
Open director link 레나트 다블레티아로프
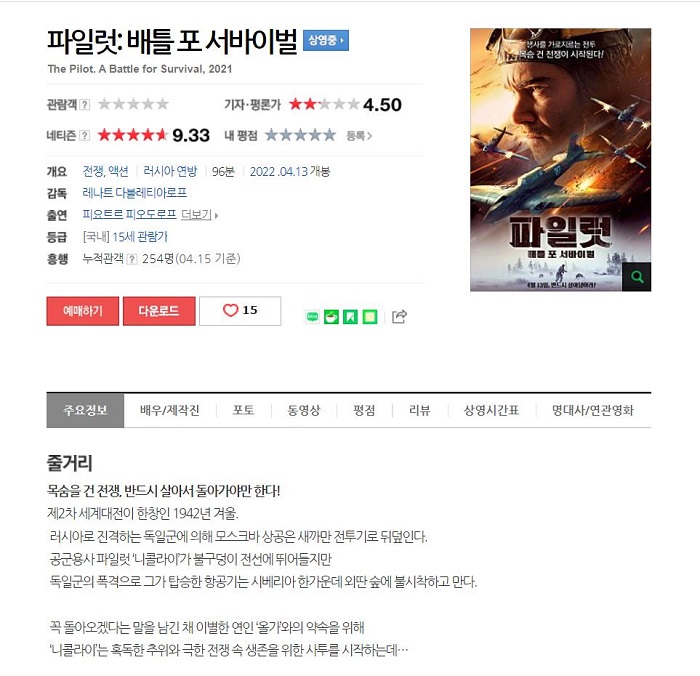134,193
